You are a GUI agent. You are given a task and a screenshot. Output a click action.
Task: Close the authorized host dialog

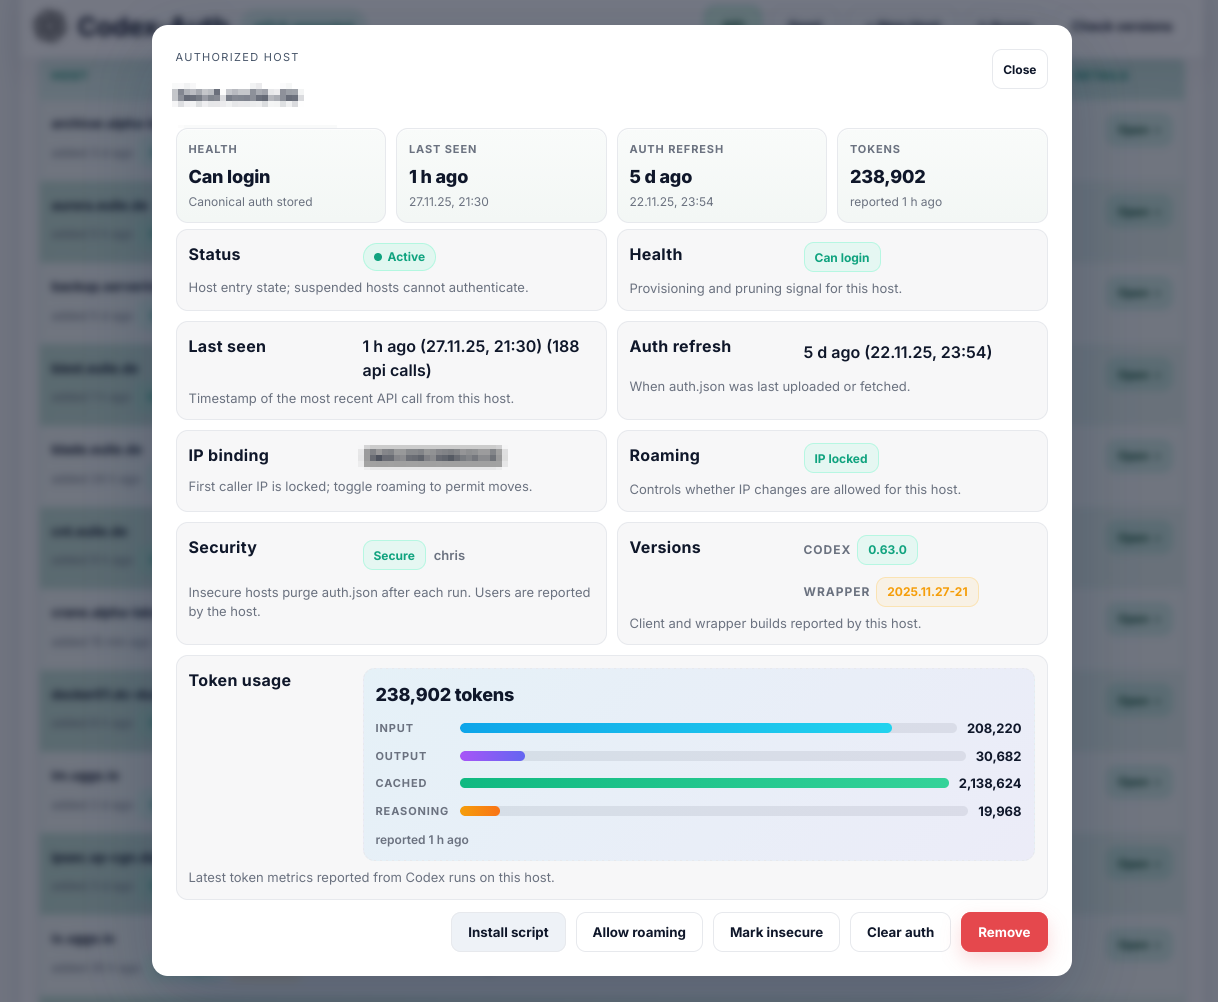click(x=1019, y=70)
